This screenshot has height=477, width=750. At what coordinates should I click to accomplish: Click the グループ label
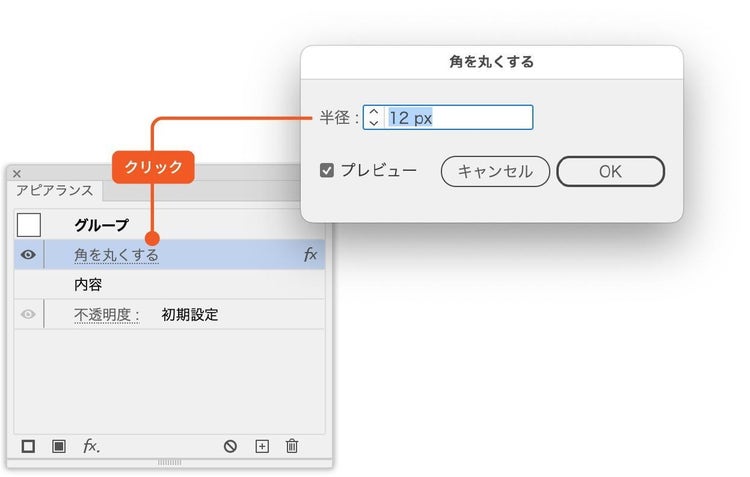[101, 225]
